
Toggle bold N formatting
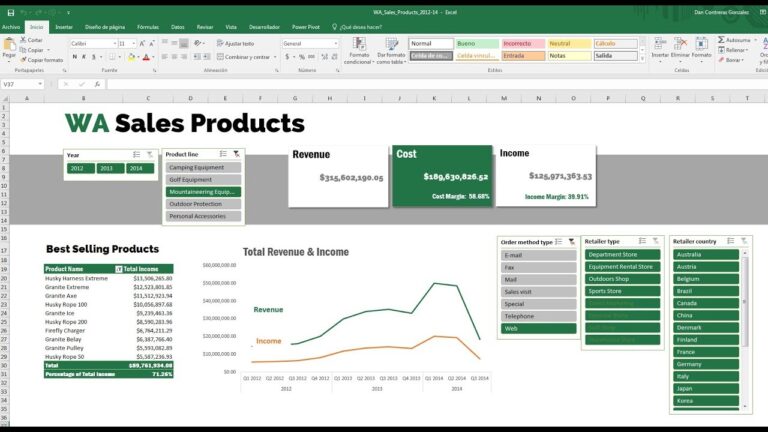(75, 57)
